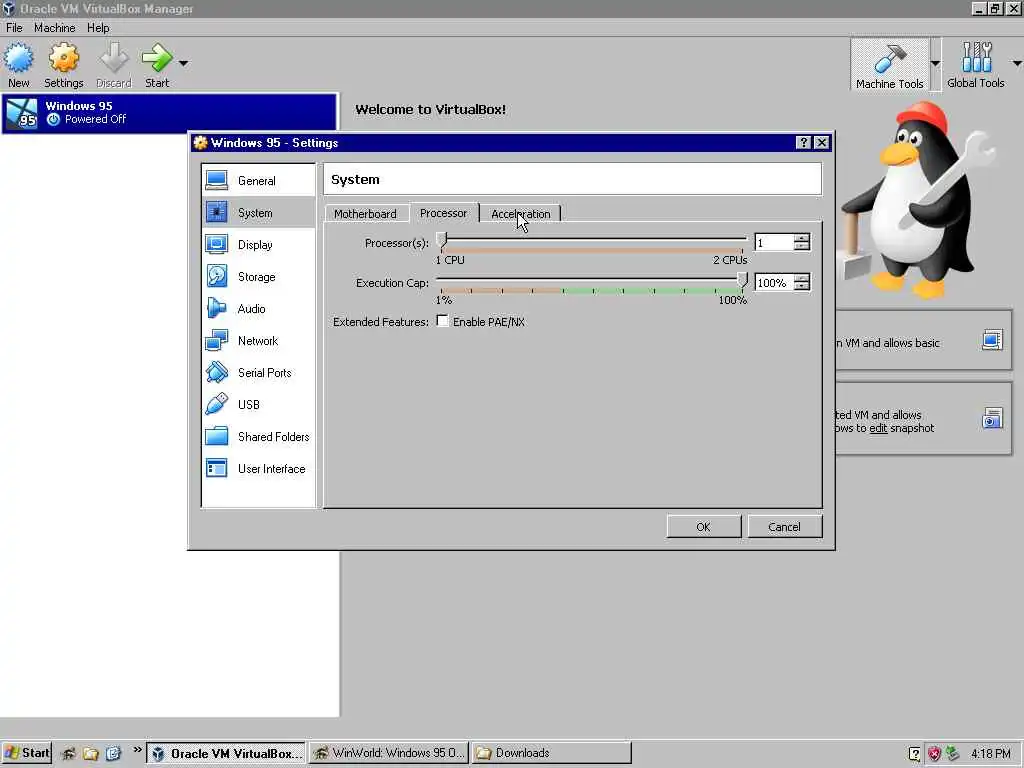1024x768 pixels.
Task: Select the Windows 95 VM in list
Action: point(169,113)
